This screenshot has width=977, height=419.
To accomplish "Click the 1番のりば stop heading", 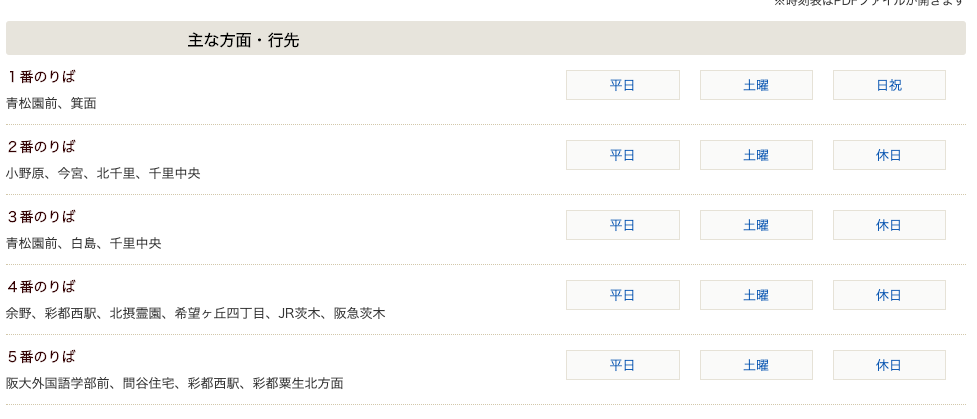I will [41, 77].
